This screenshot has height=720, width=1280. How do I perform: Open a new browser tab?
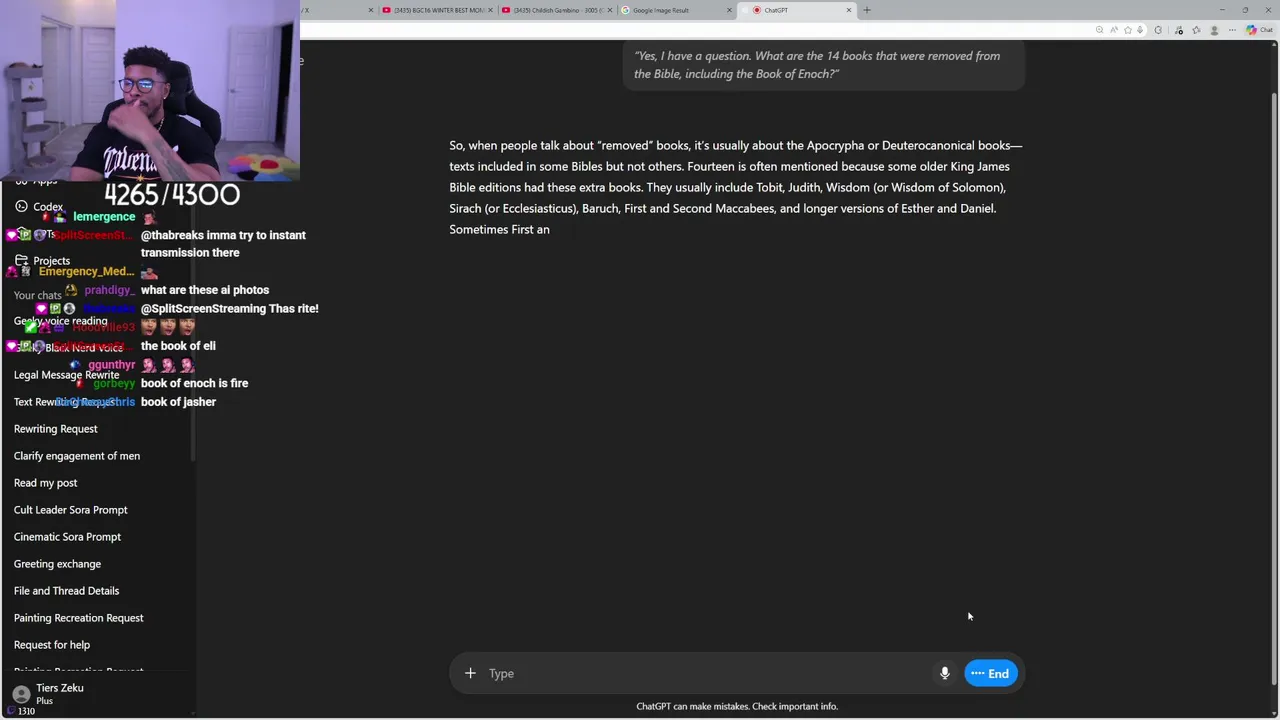tap(867, 10)
